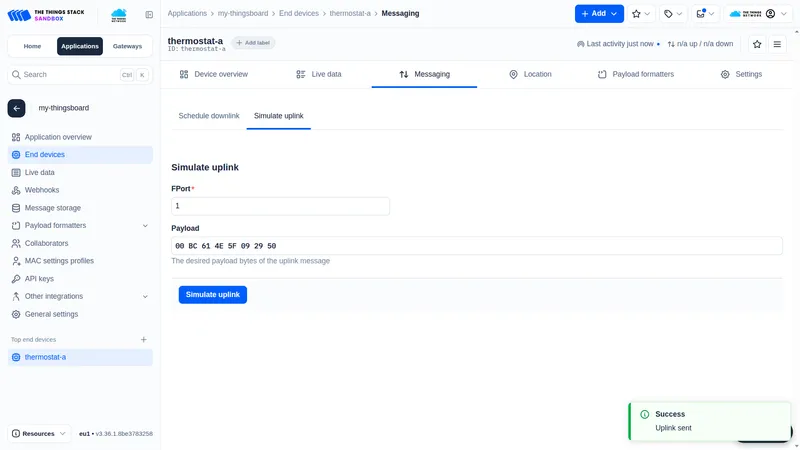Open the bookmarks star dropdown in header
Image resolution: width=800 pixels, height=450 pixels.
pyautogui.click(x=641, y=14)
